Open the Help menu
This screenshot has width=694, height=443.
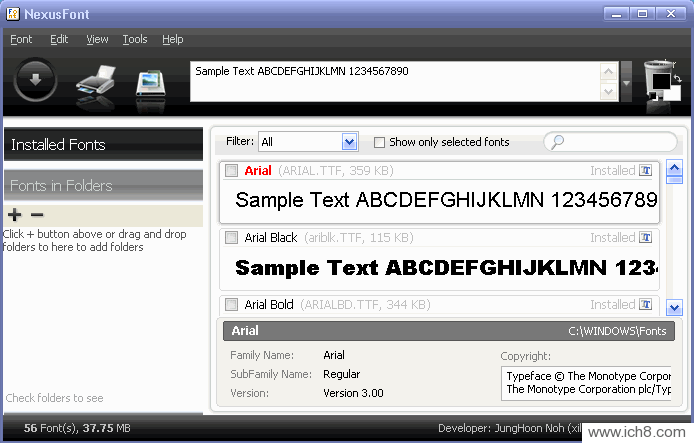pyautogui.click(x=173, y=39)
